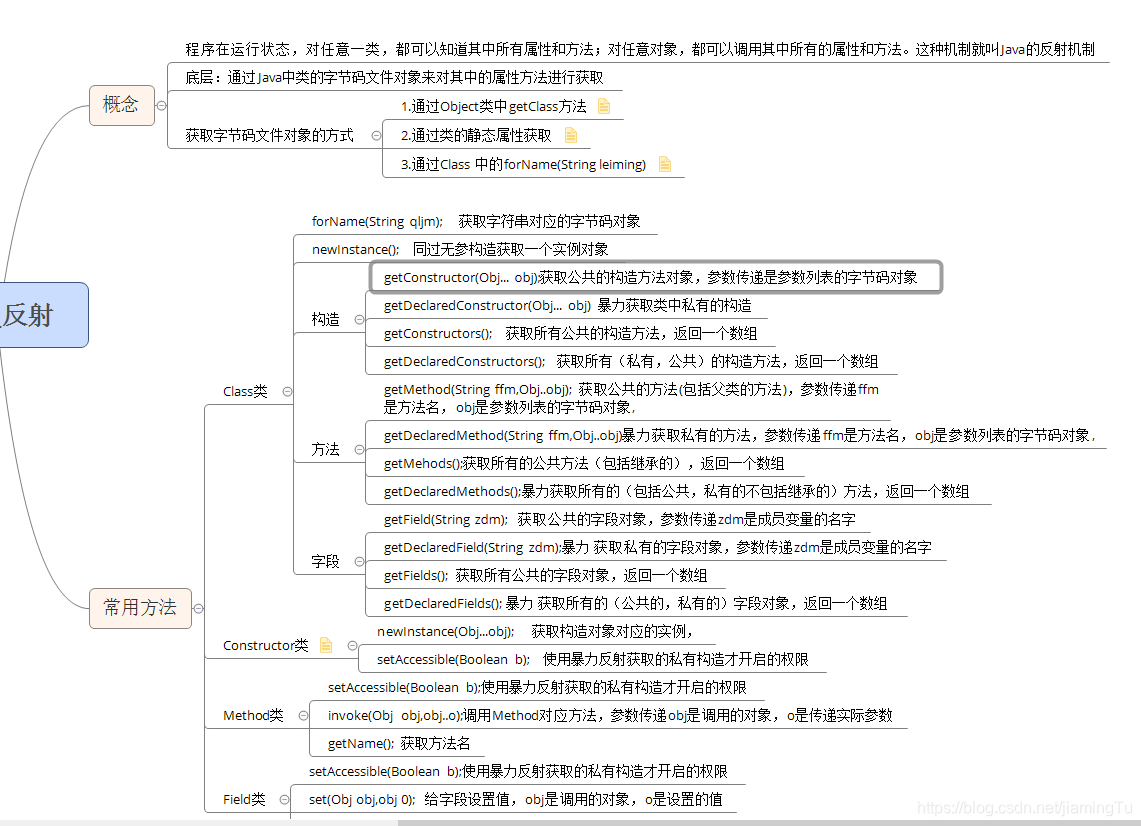Viewport: 1141px width, 826px height.
Task: Click getDeclaredConstructor(Obj... obj) topic
Action: (568, 306)
